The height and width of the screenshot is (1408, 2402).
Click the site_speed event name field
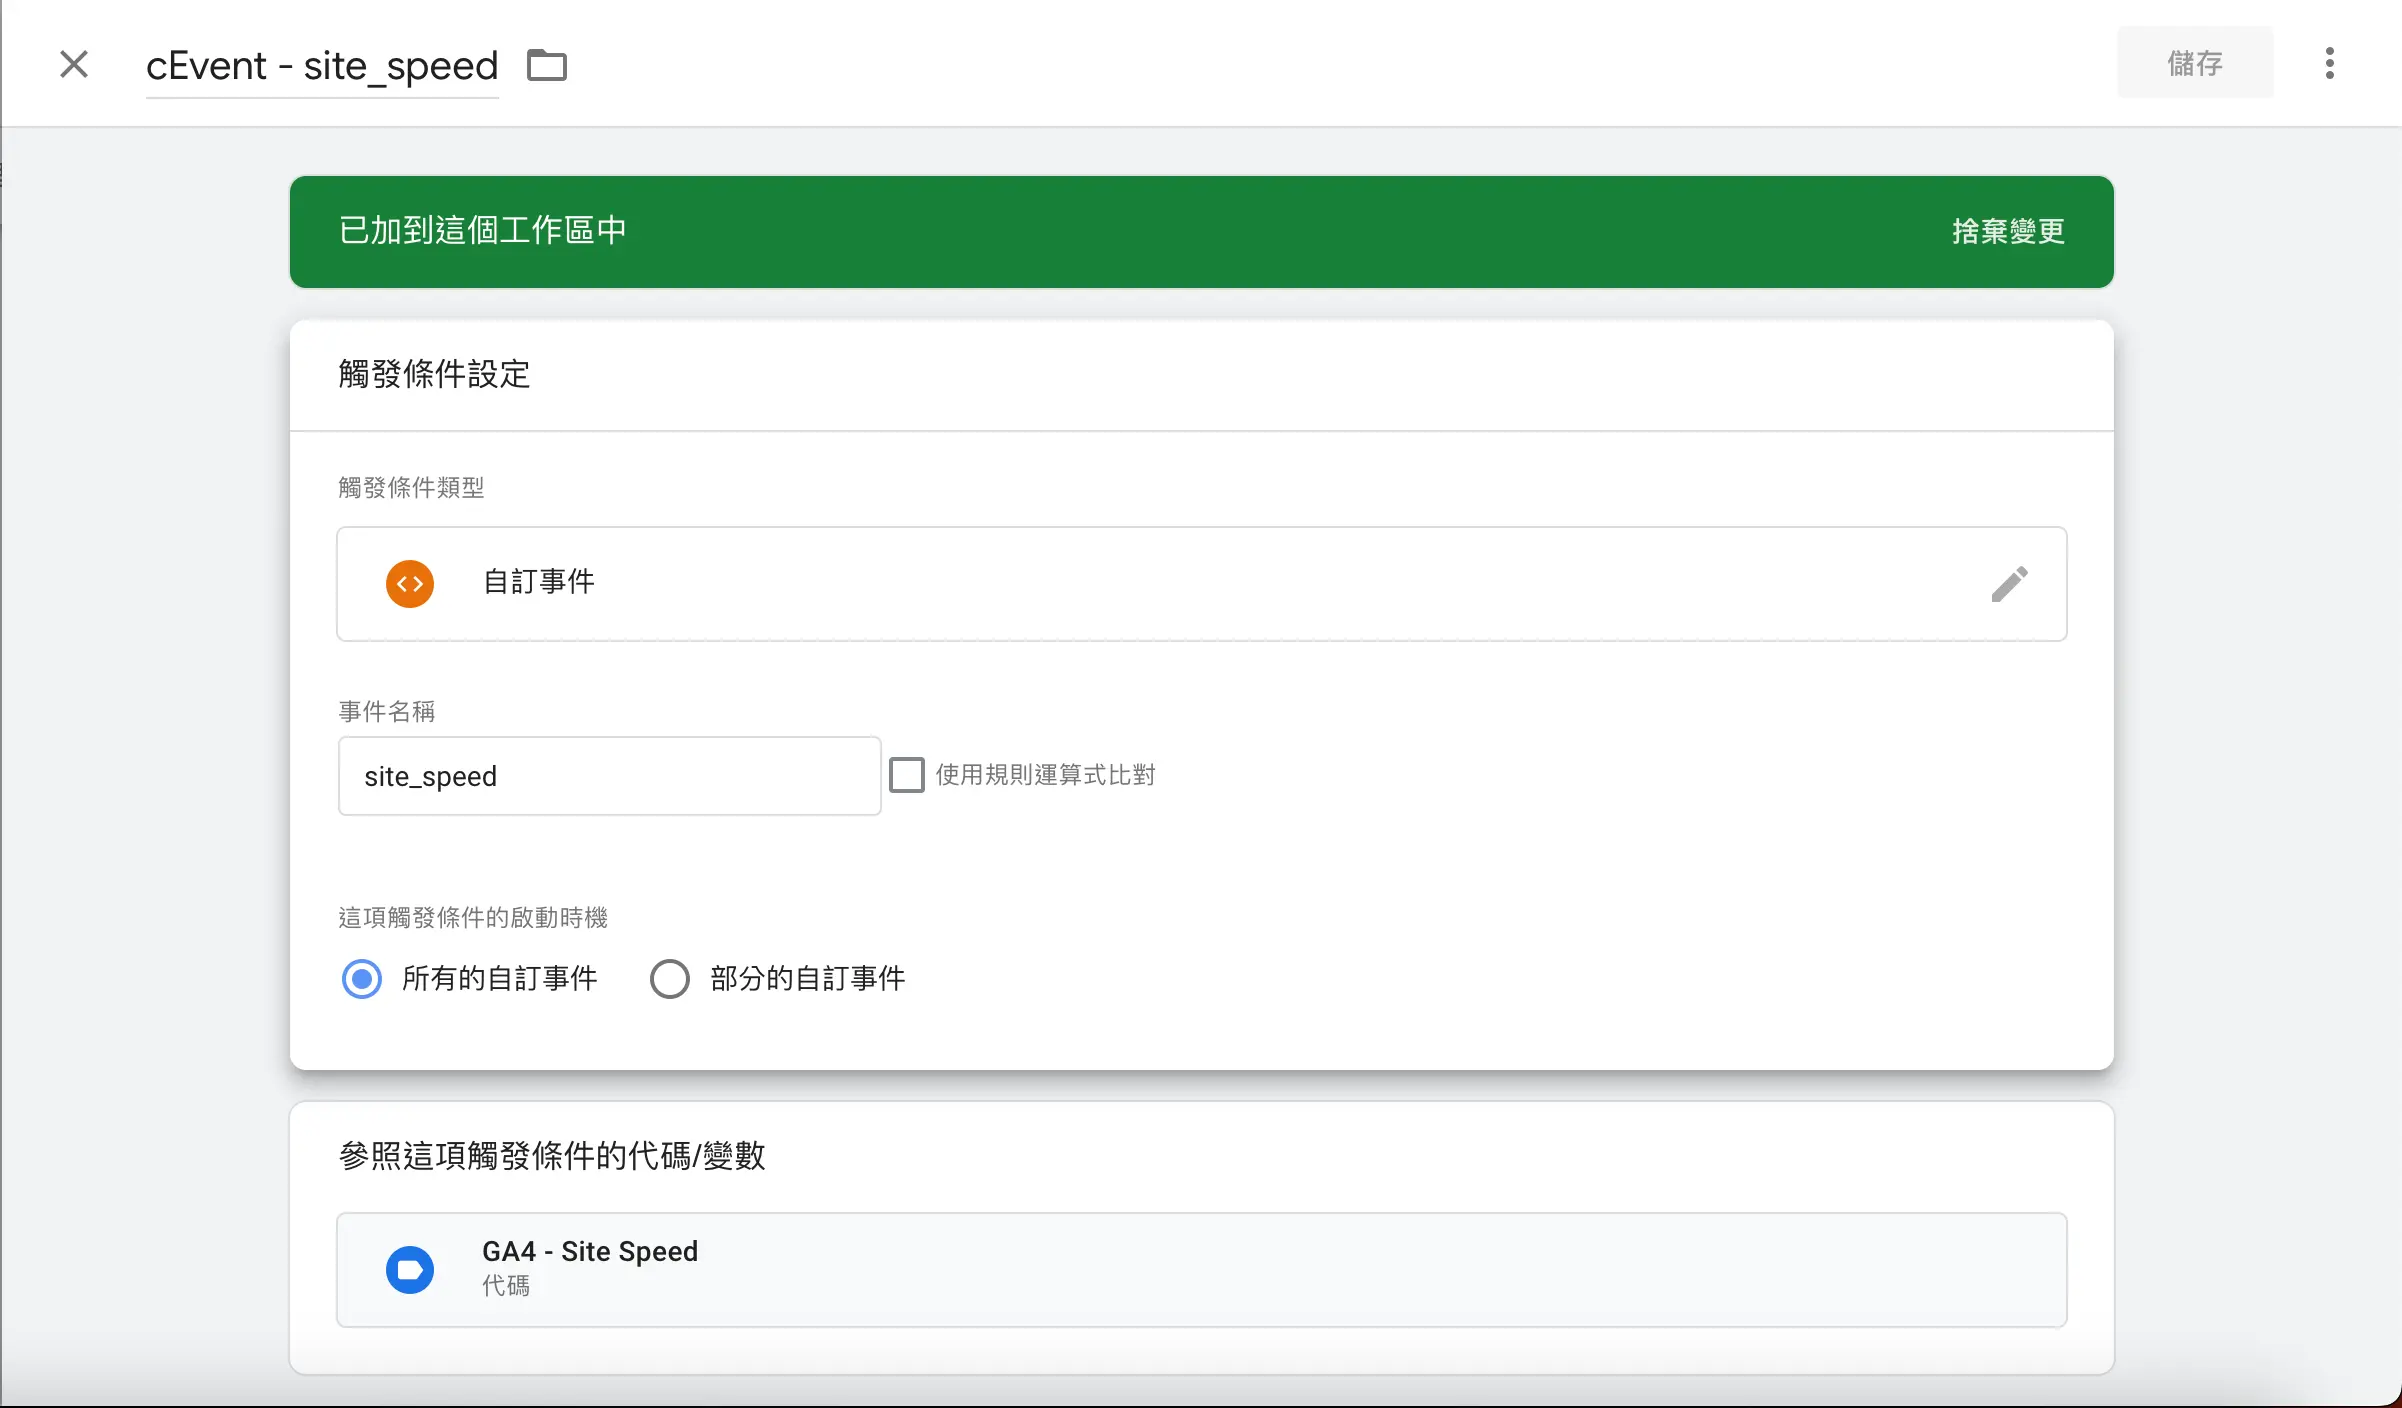608,777
